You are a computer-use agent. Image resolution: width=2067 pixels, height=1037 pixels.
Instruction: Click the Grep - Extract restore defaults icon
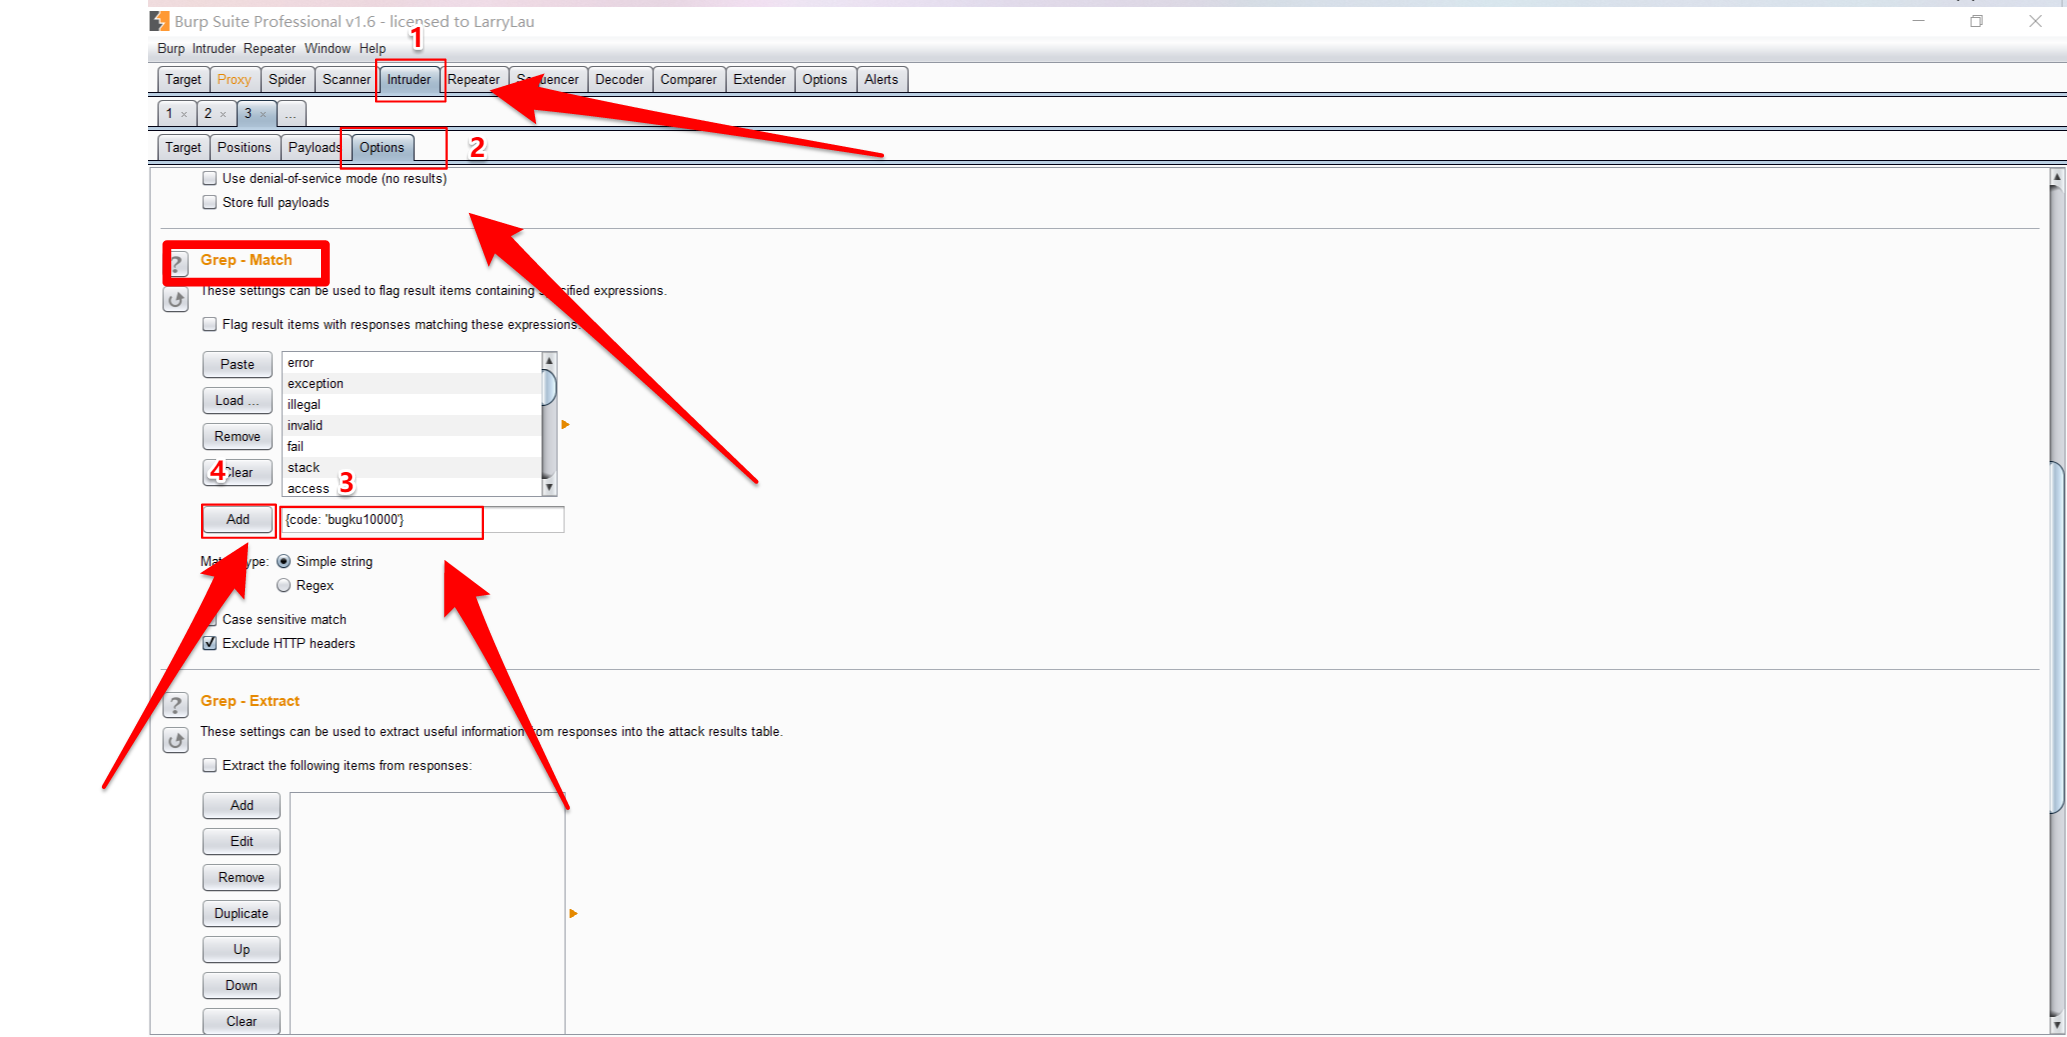coord(176,740)
